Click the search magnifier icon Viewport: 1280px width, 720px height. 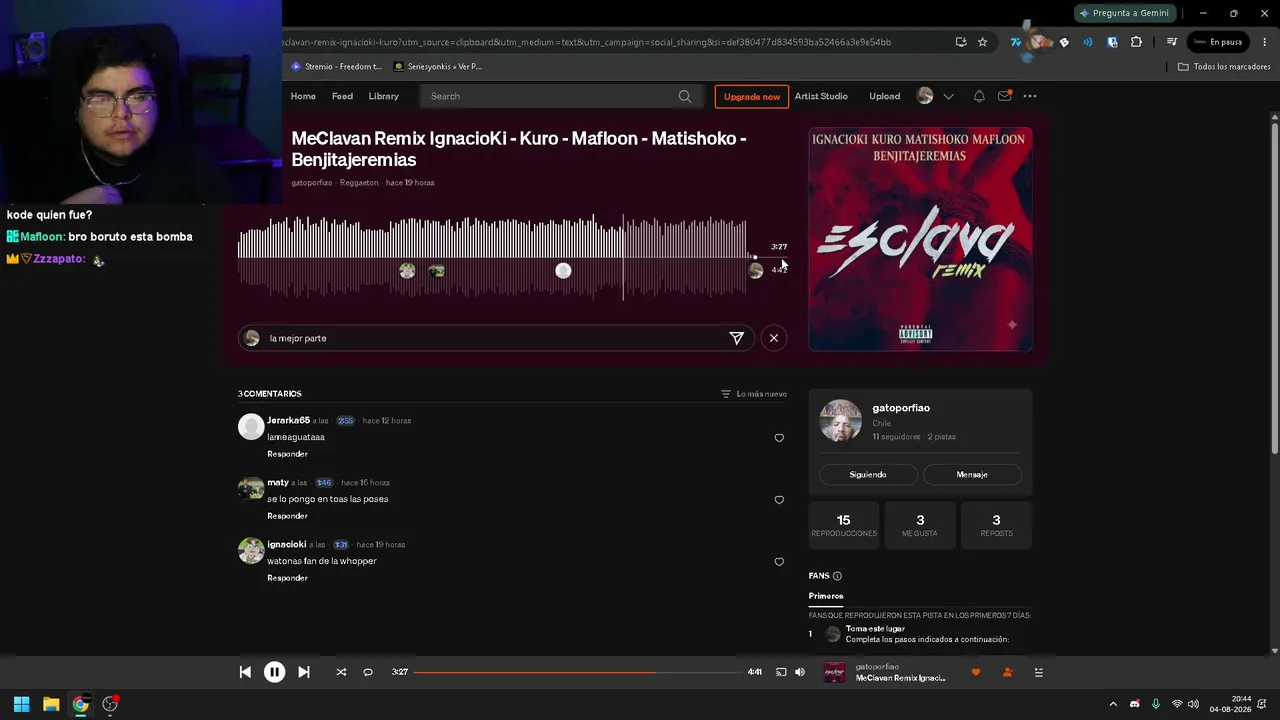coord(685,96)
